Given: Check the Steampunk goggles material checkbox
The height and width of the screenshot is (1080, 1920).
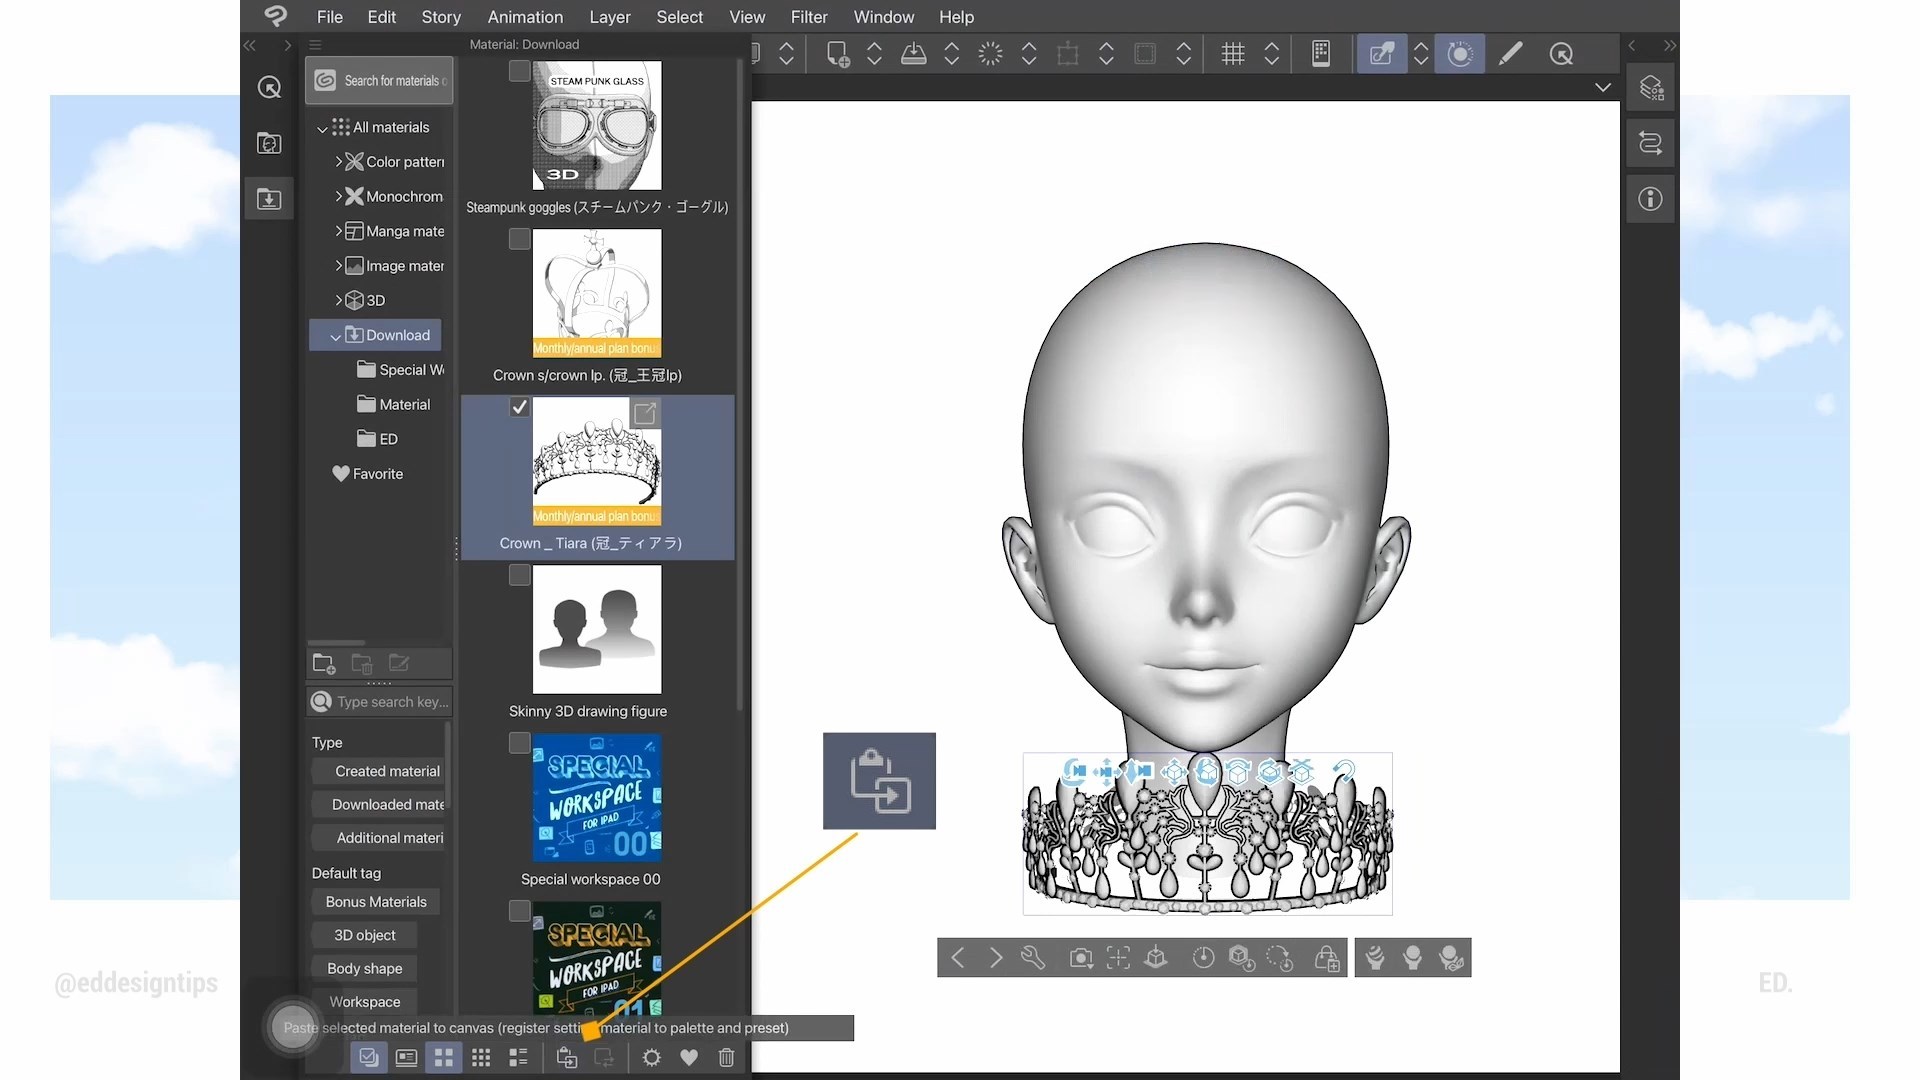Looking at the screenshot, I should (519, 71).
